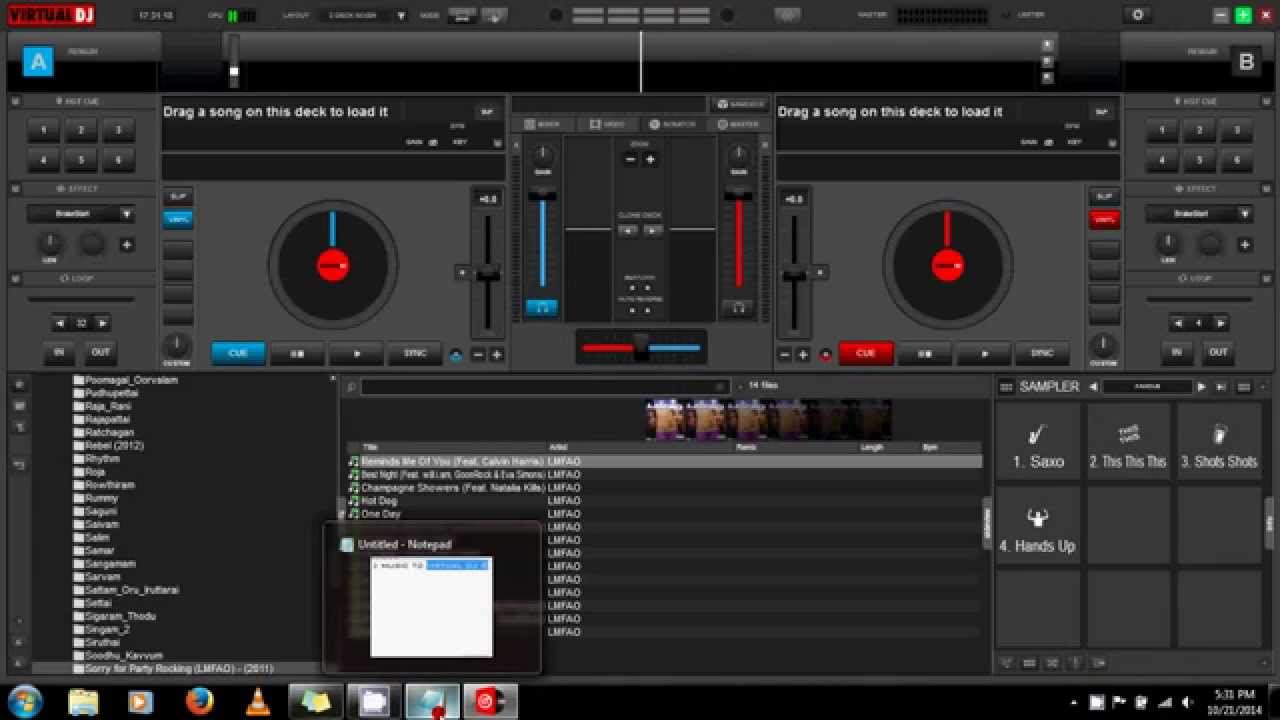Click the Windows Start button
The image size is (1280, 720).
(25, 701)
